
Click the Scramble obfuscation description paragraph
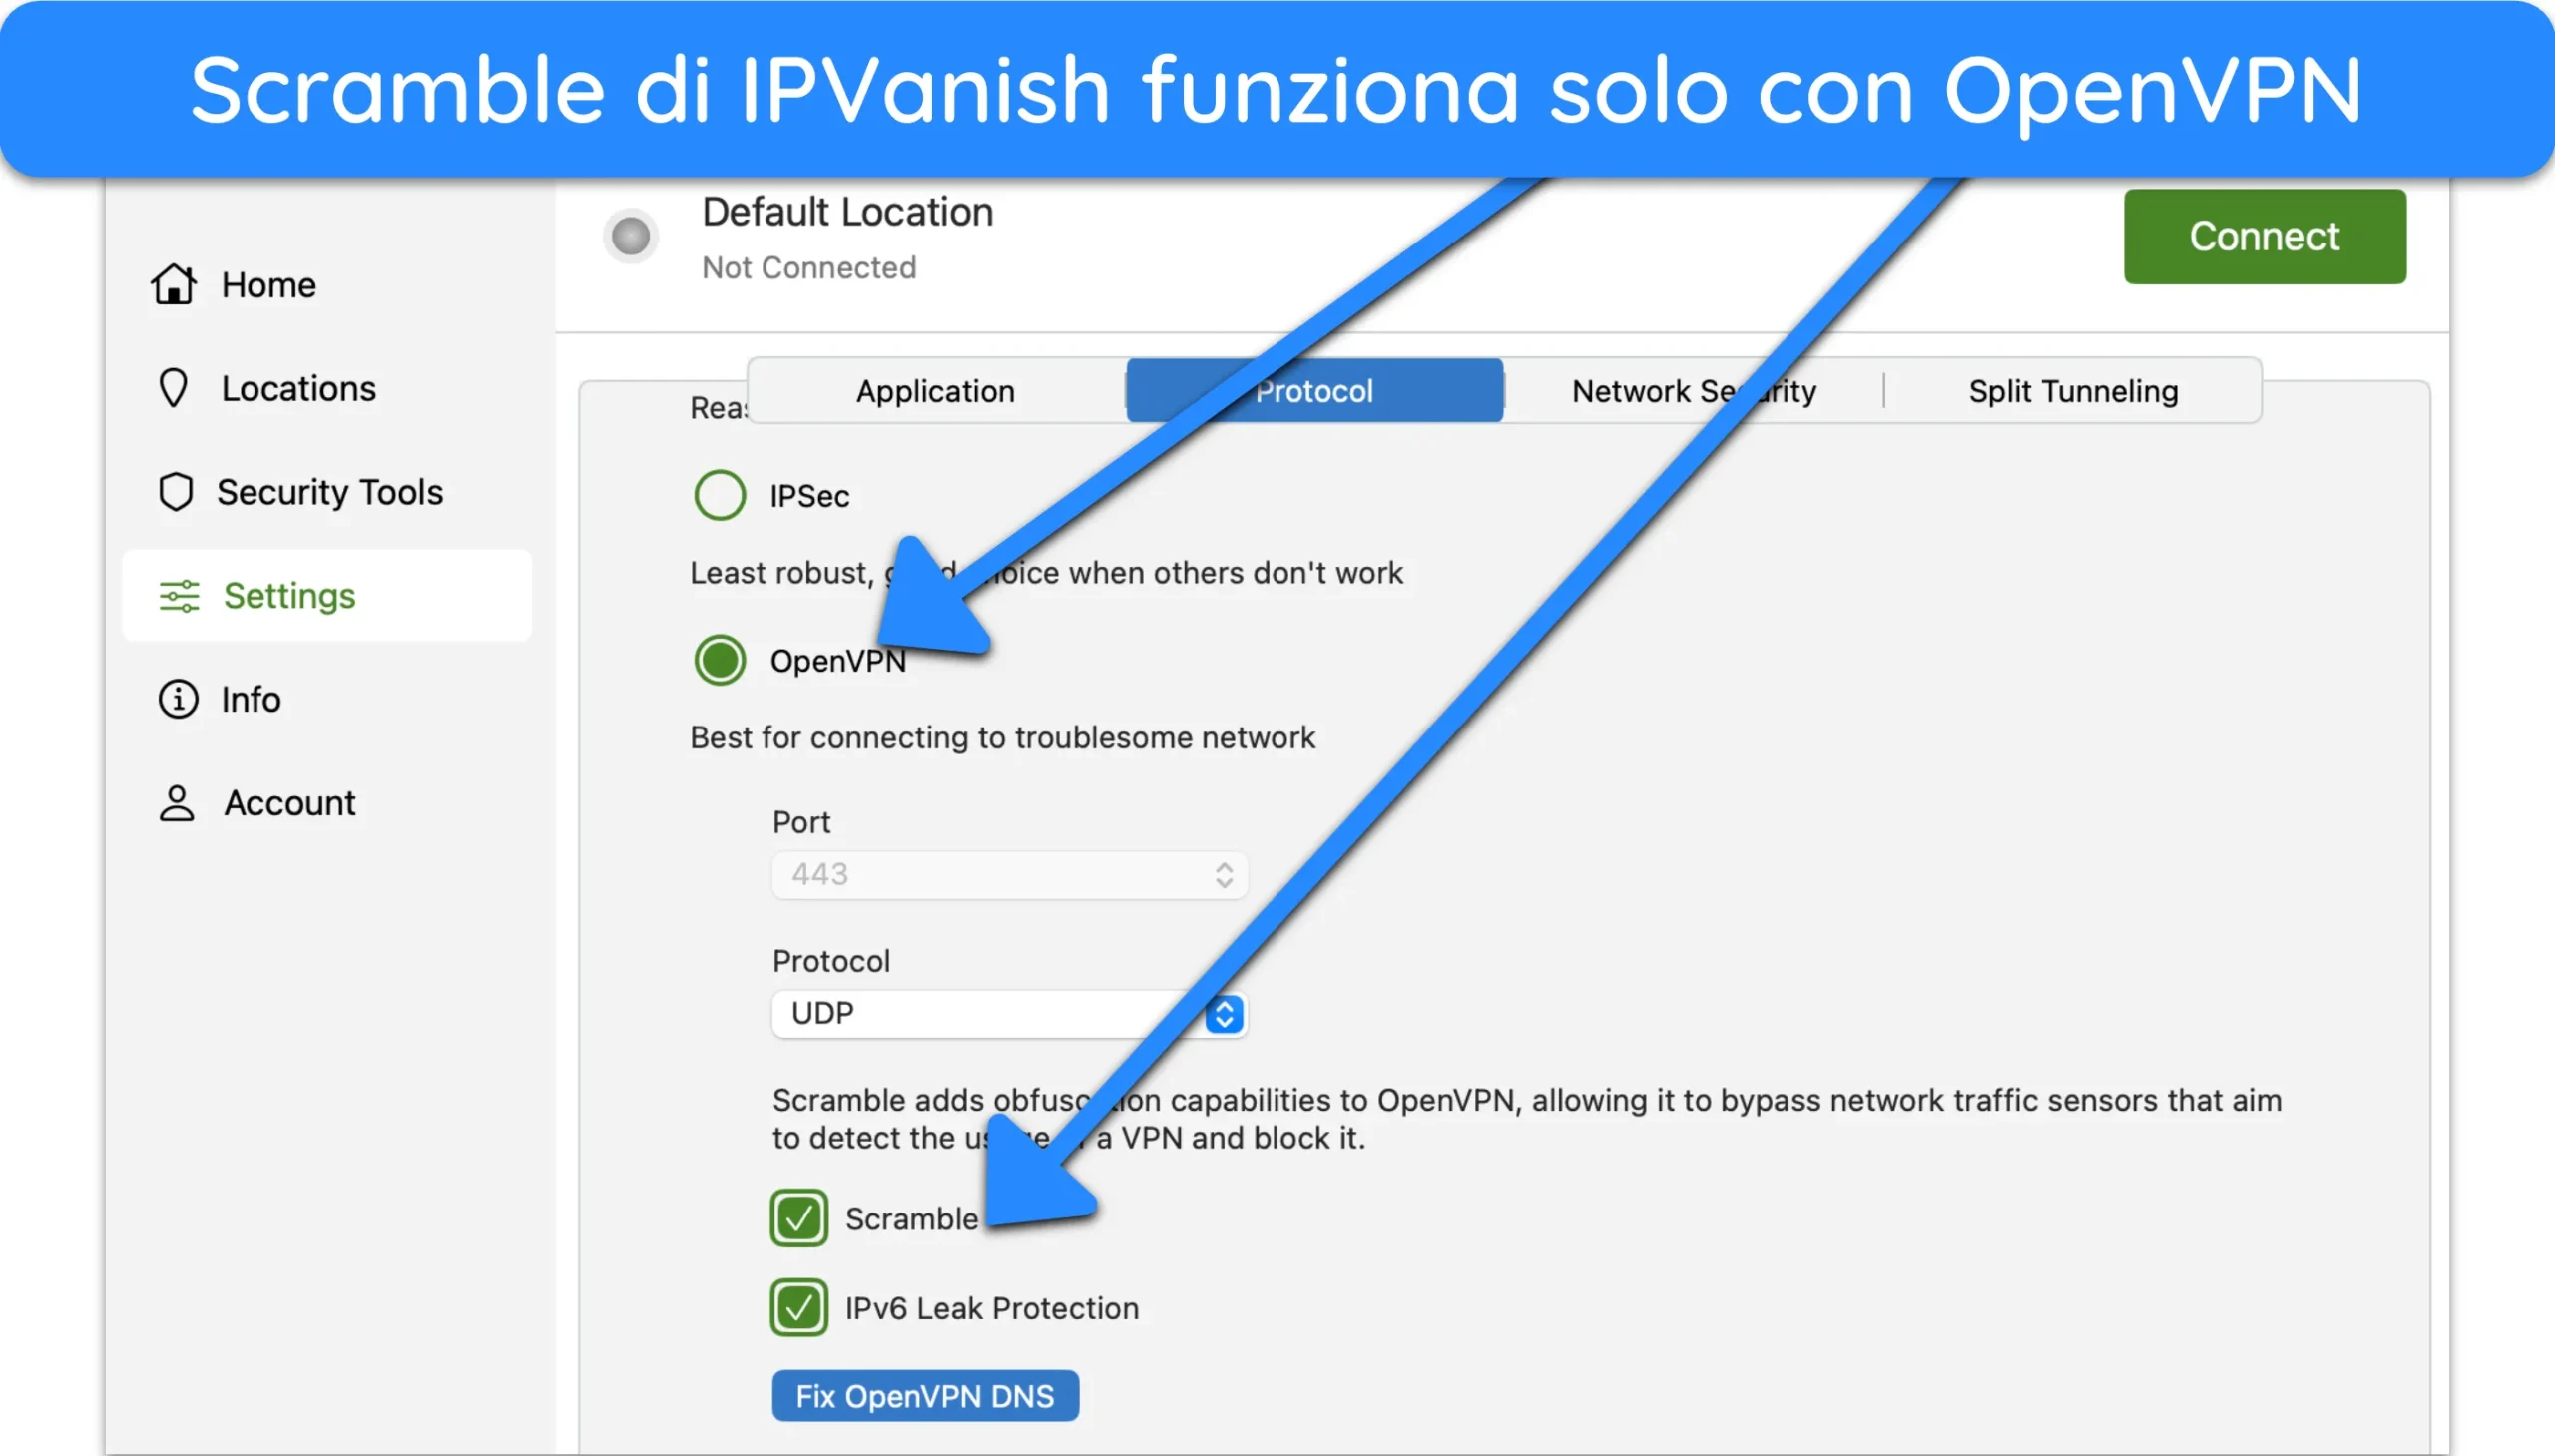1526,1119
